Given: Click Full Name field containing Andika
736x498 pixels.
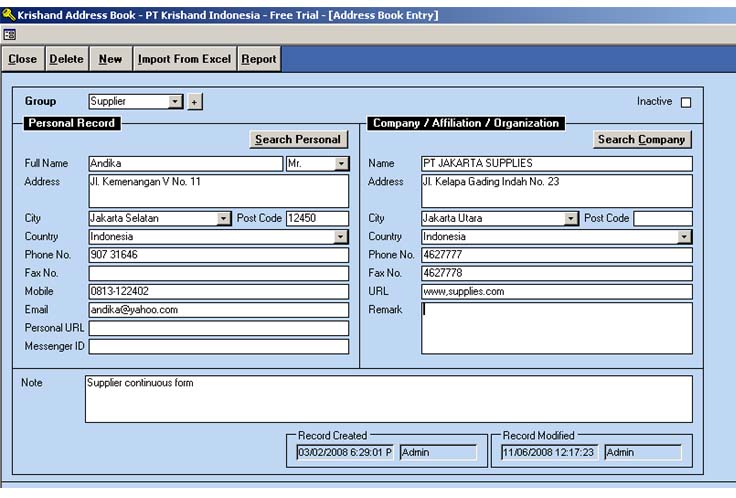Looking at the screenshot, I should coord(185,163).
